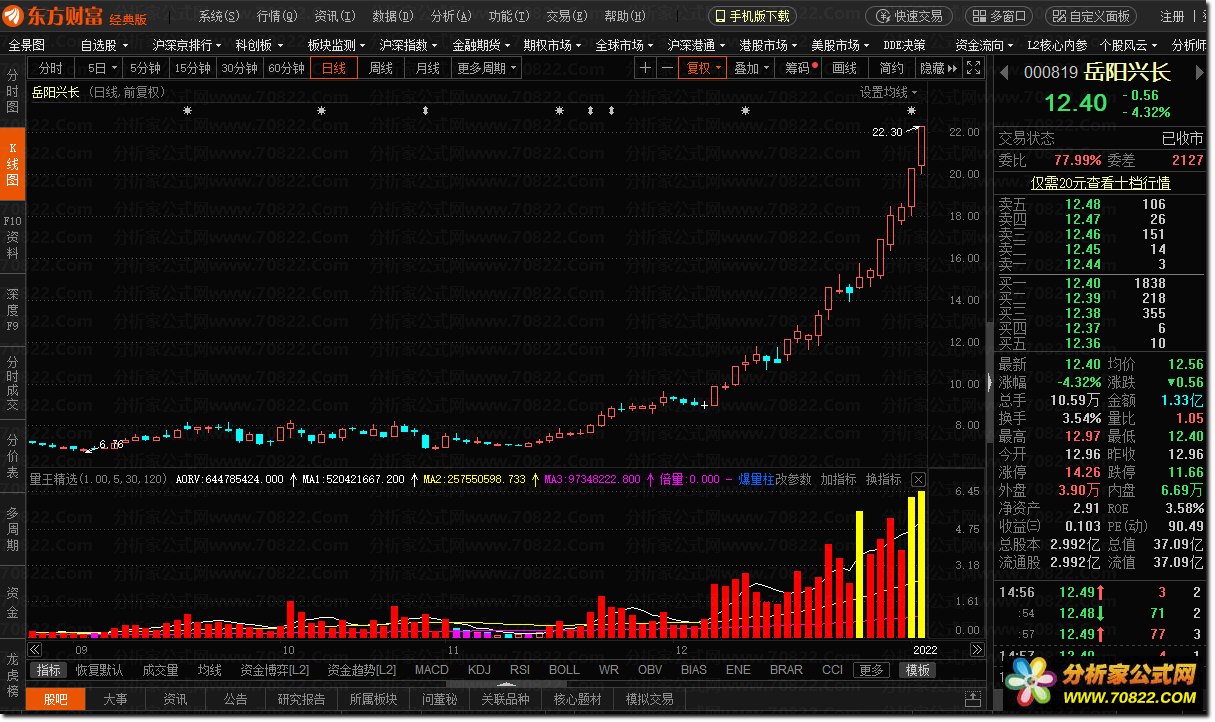Click the timeline scroll-right double arrow

pyautogui.click(x=977, y=650)
